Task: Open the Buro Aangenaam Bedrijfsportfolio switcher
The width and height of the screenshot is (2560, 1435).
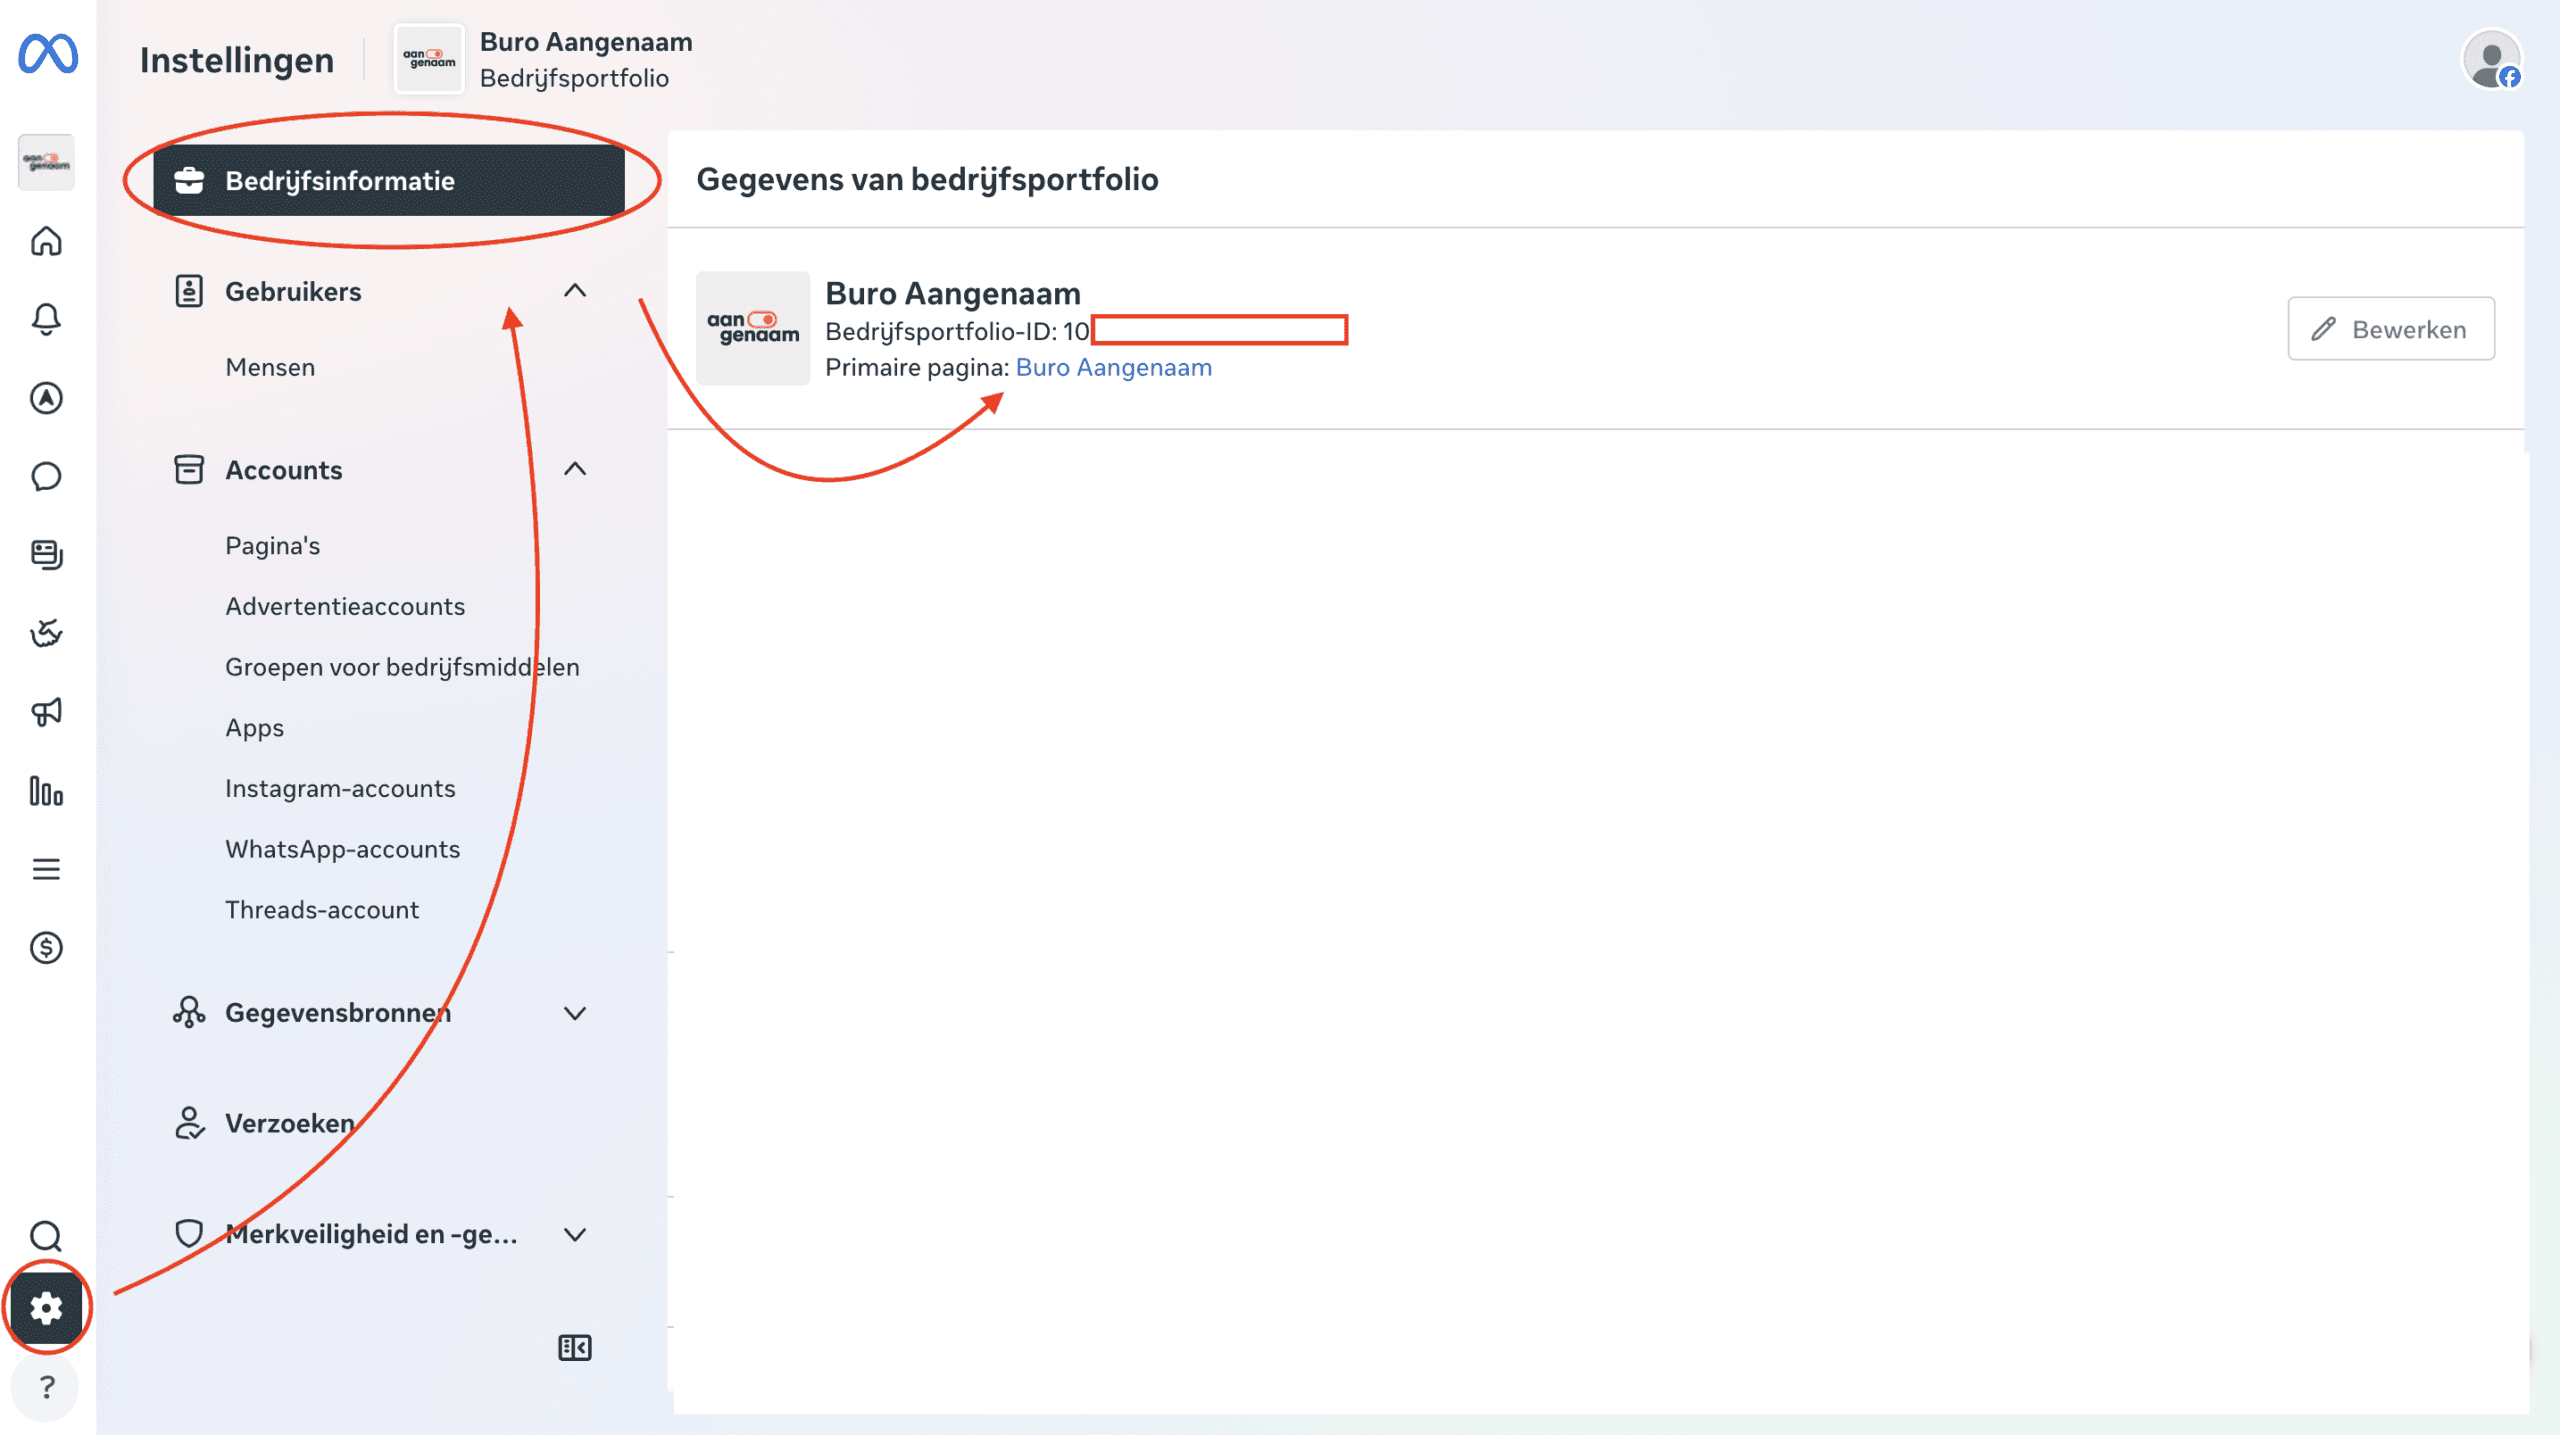Action: 544,59
